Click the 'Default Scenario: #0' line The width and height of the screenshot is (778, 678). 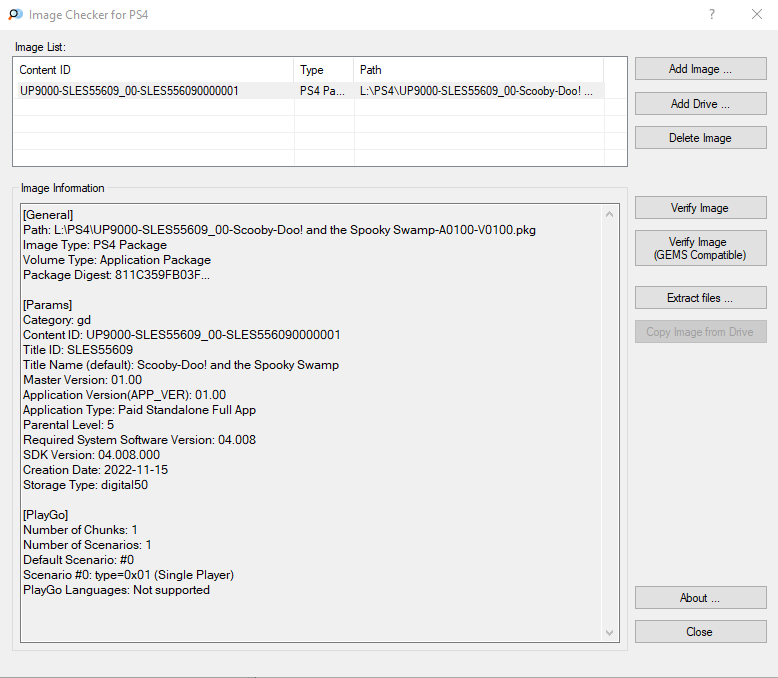(78, 560)
